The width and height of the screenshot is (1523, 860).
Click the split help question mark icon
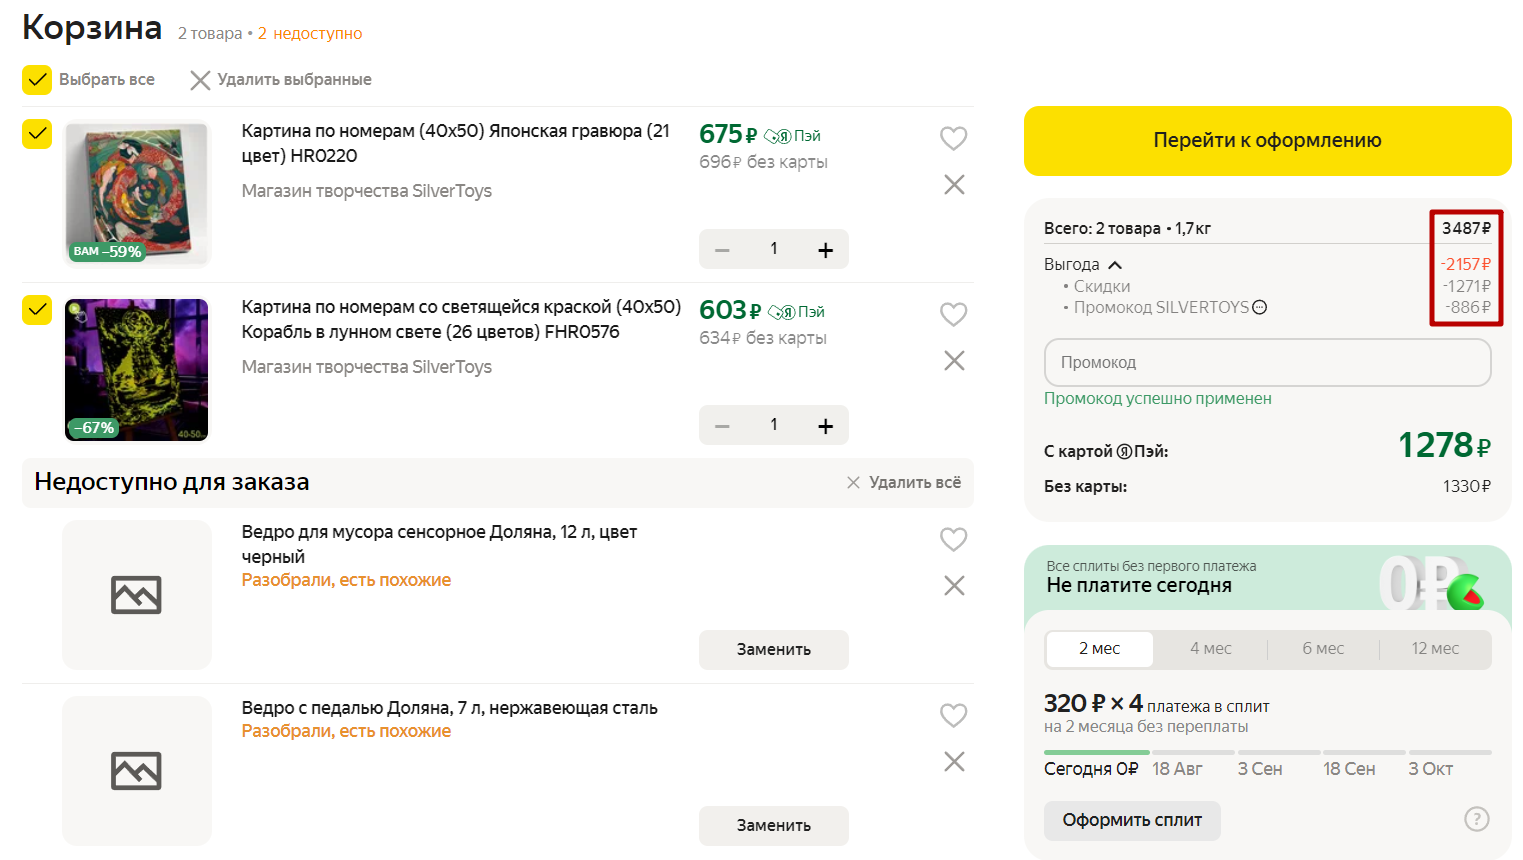pyautogui.click(x=1476, y=819)
